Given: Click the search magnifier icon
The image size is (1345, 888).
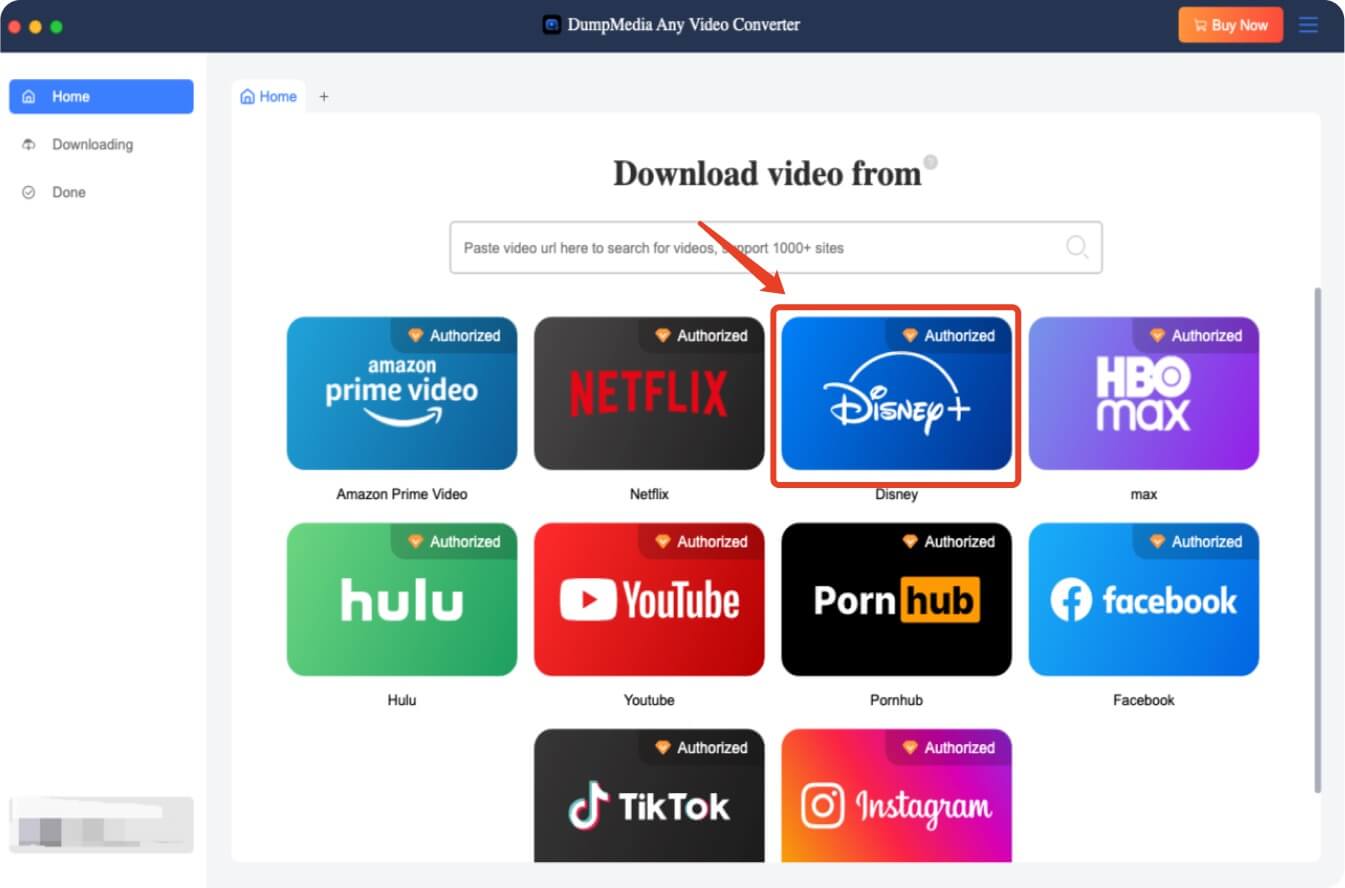Looking at the screenshot, I should (x=1077, y=247).
